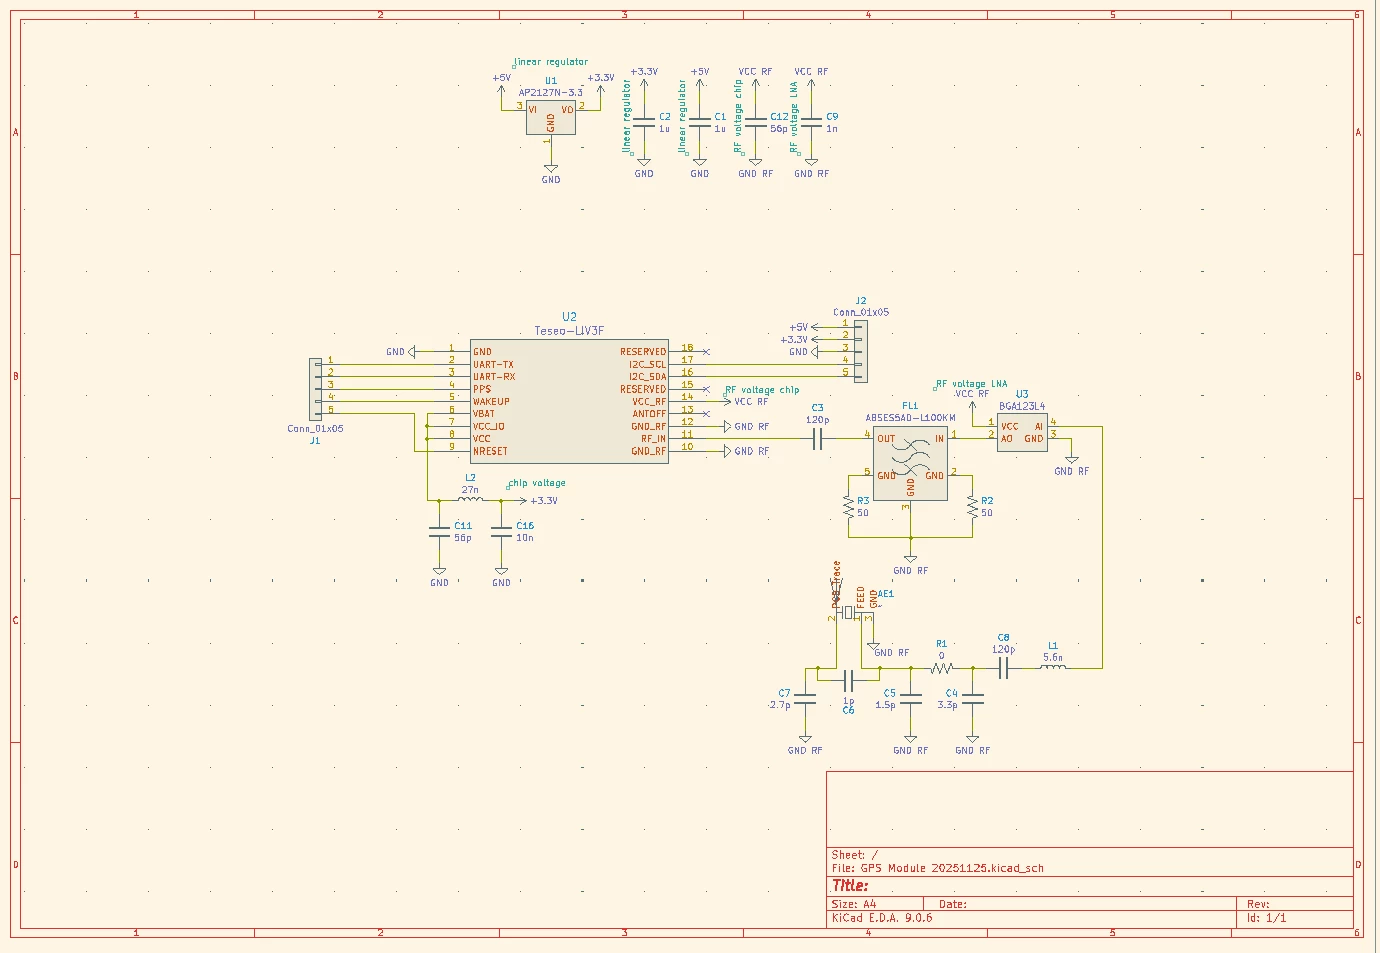This screenshot has height=953, width=1380.
Task: Click the 'Rev:' field in title block
Action: click(1258, 904)
